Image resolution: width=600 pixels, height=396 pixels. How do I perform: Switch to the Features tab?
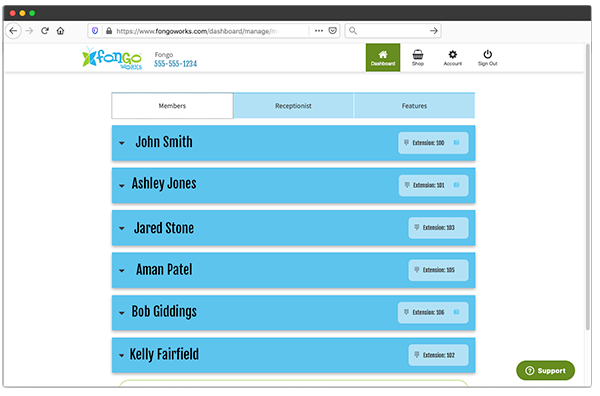pos(414,106)
